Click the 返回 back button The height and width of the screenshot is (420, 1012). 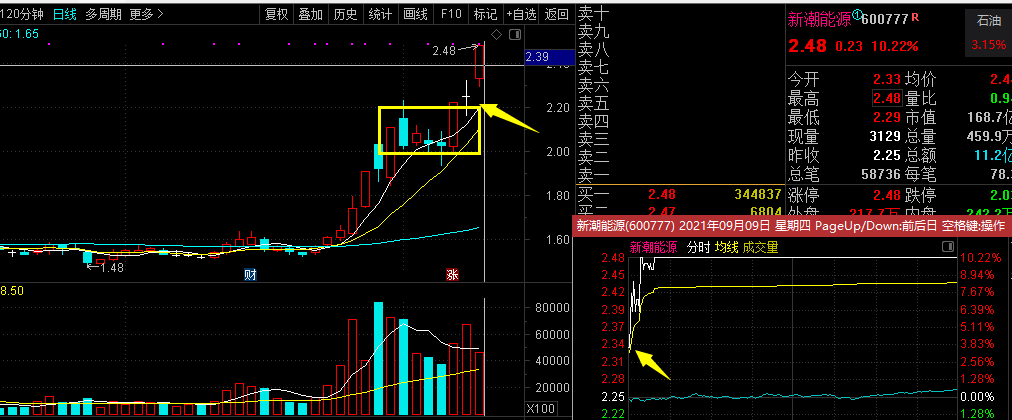point(556,14)
